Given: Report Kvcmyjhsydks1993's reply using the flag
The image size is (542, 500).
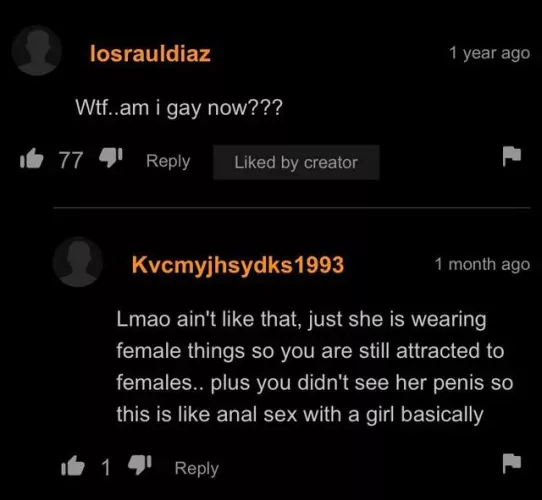Looking at the screenshot, I should tap(512, 463).
